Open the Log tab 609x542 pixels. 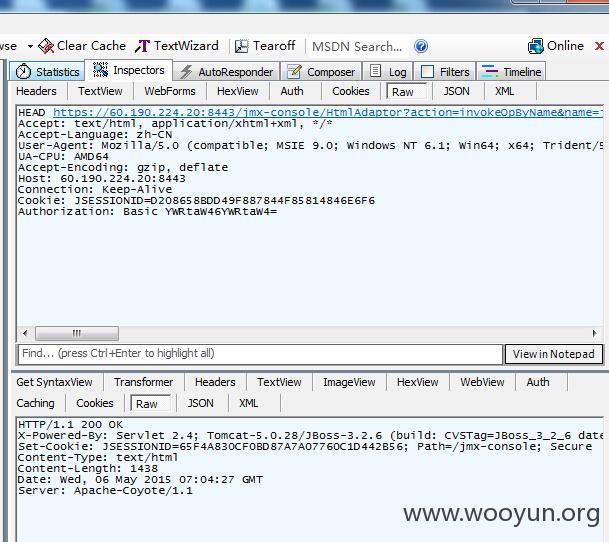[x=388, y=71]
